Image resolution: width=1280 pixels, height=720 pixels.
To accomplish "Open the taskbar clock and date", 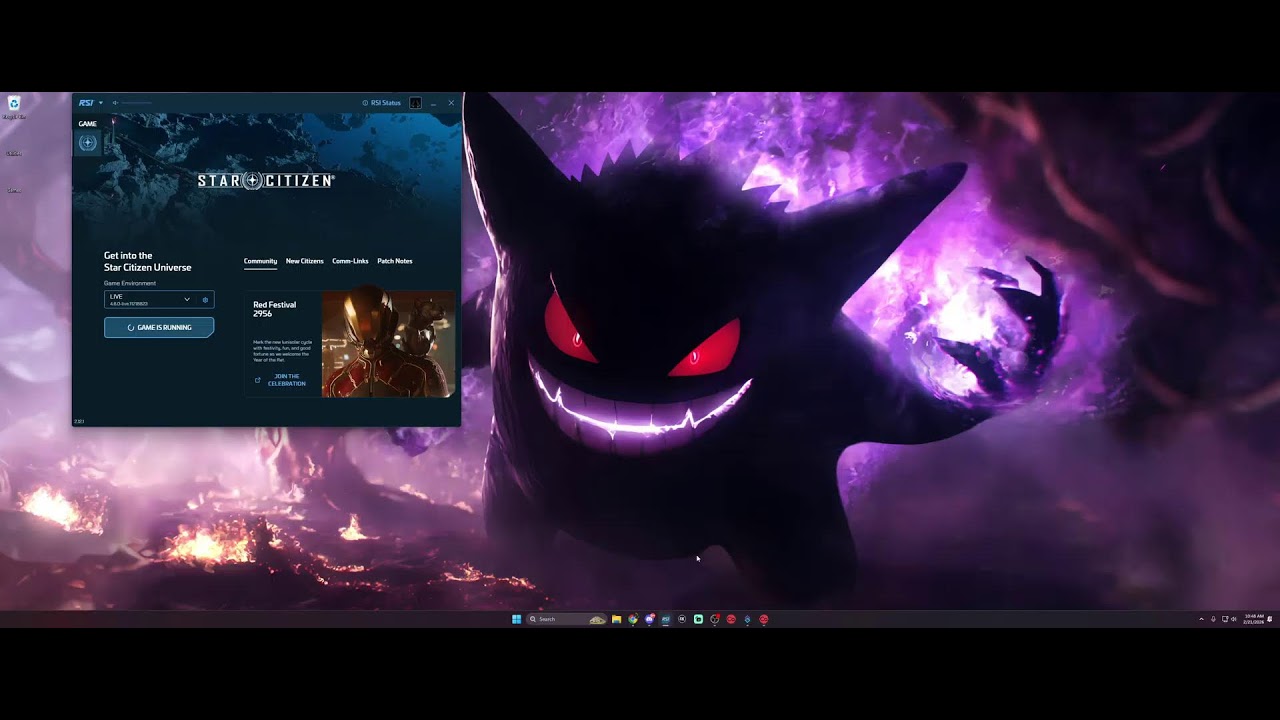I will click(1254, 619).
